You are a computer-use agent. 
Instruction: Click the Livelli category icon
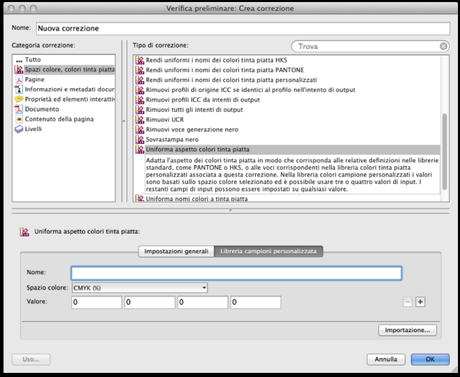pyautogui.click(x=19, y=129)
